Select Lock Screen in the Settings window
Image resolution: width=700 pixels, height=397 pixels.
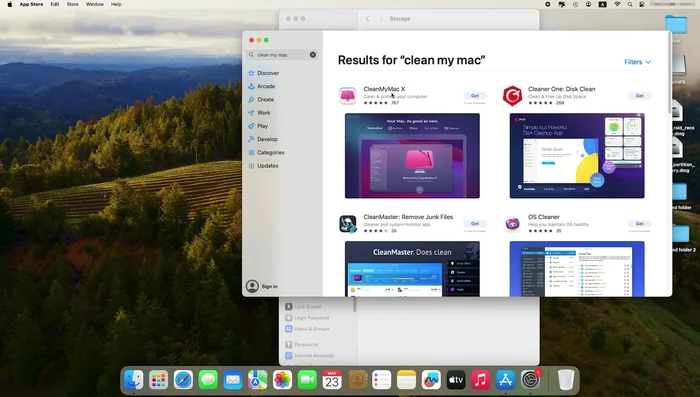point(308,307)
